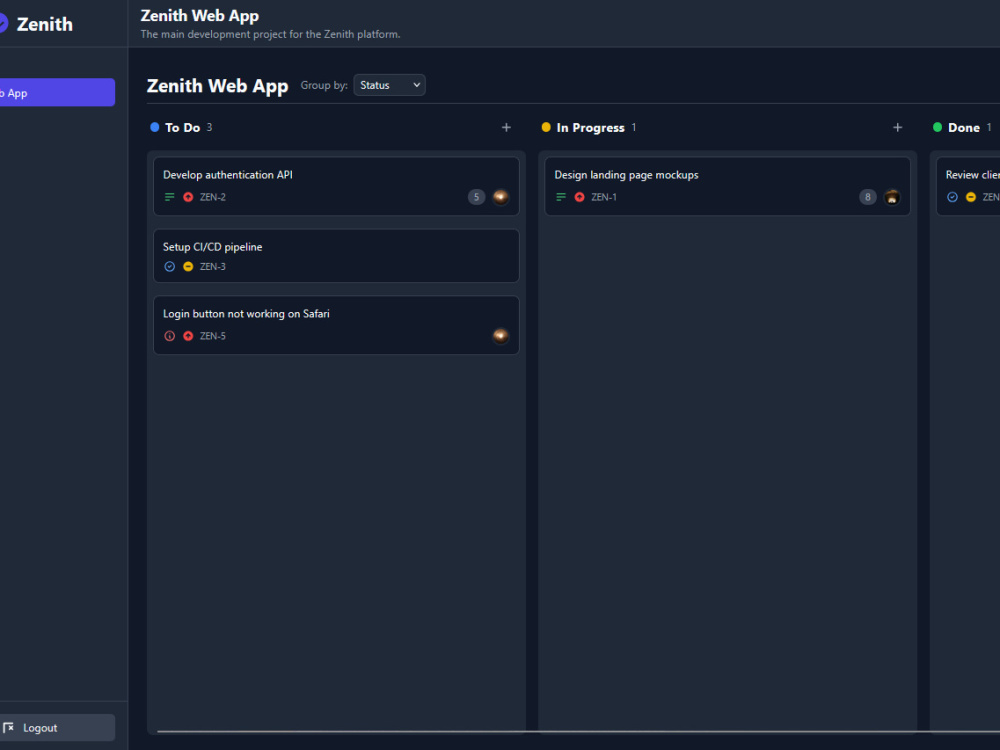Click the yellow priority icon in Done column card
The height and width of the screenshot is (750, 1000).
(x=971, y=197)
